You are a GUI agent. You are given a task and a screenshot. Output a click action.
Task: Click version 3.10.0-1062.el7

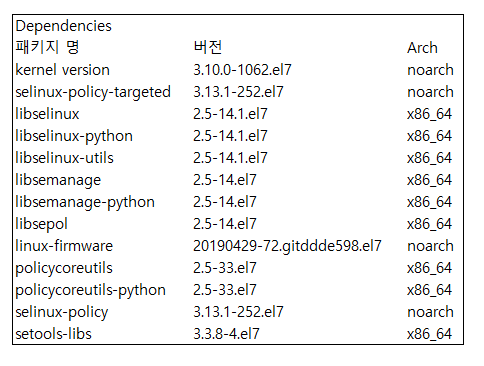[242, 70]
